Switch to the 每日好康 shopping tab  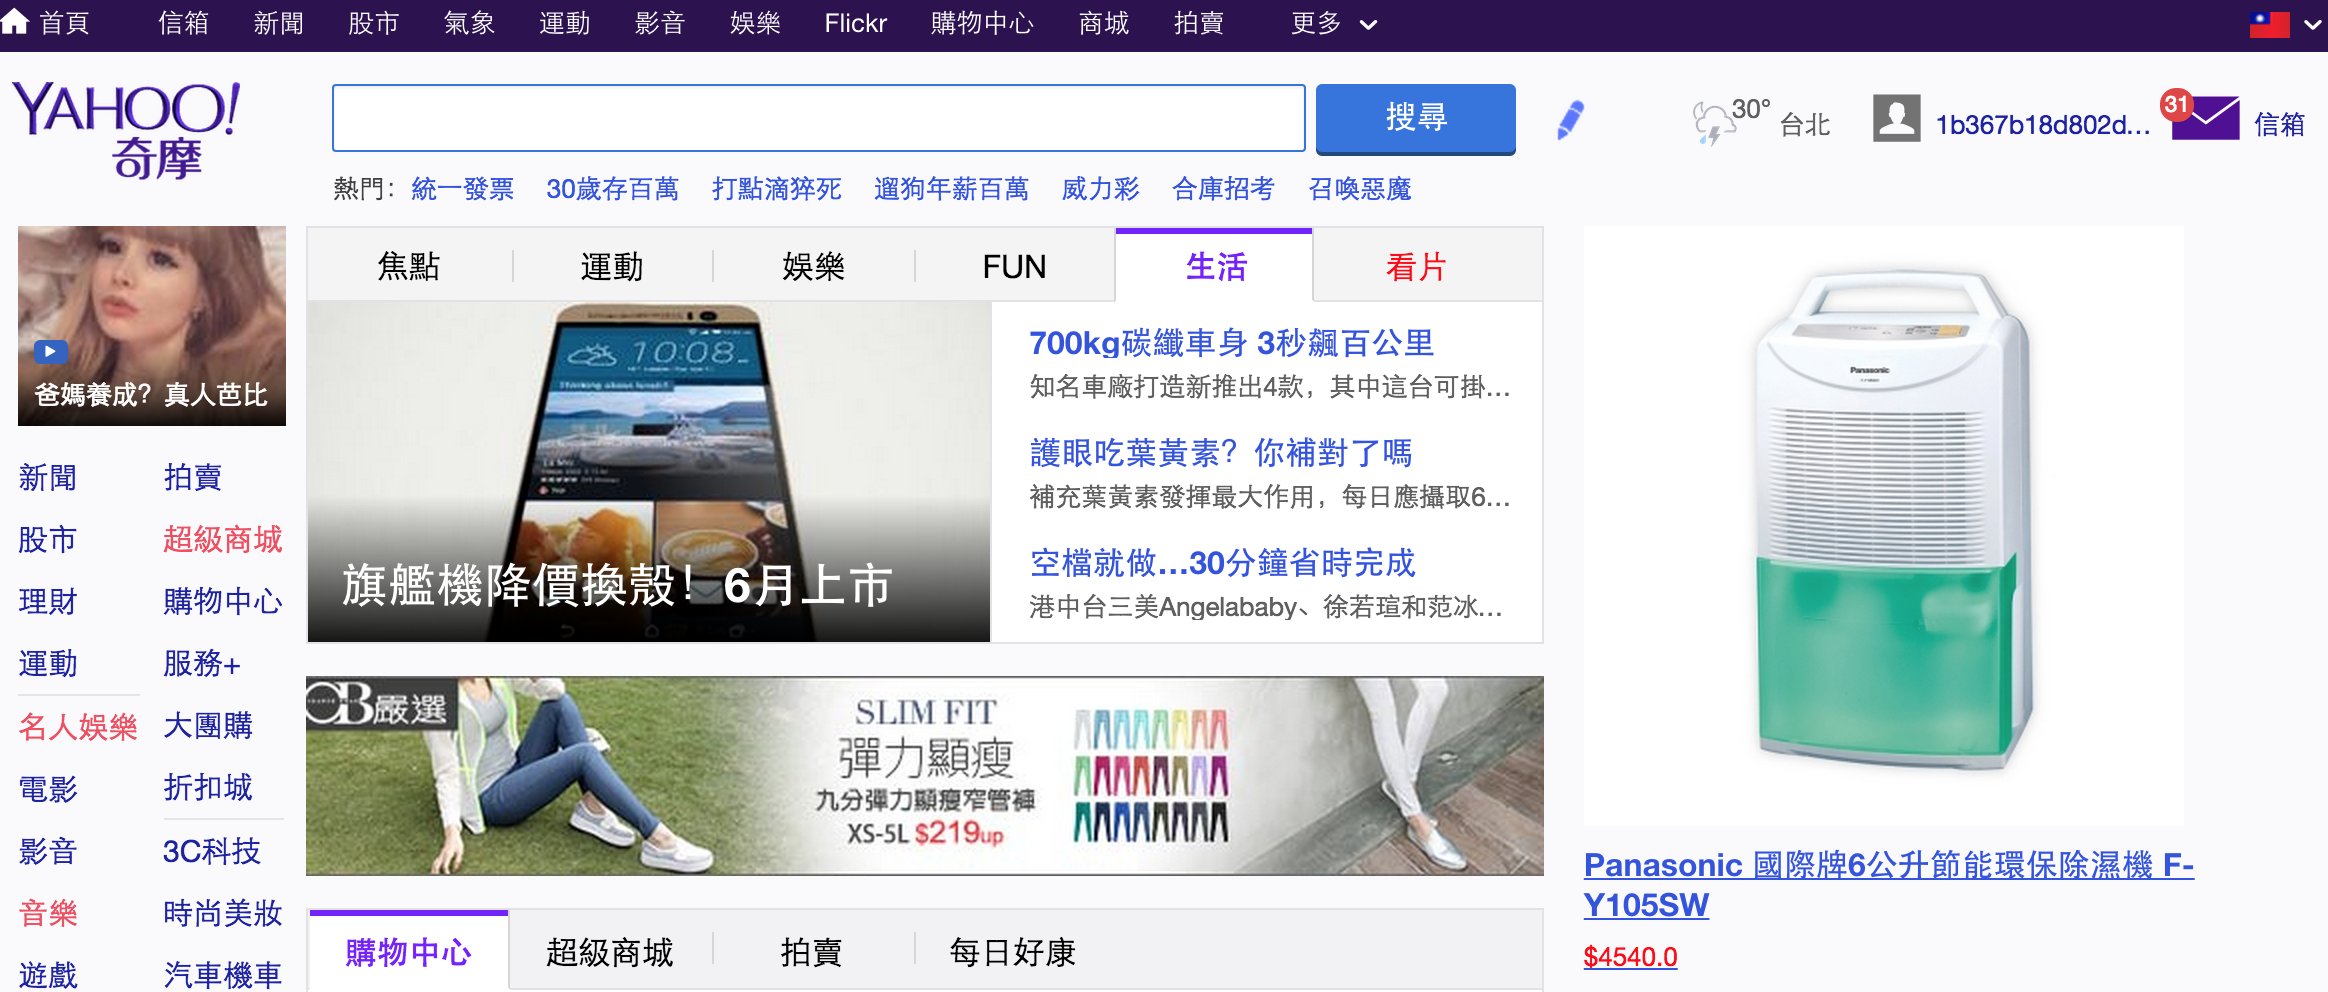1012,952
